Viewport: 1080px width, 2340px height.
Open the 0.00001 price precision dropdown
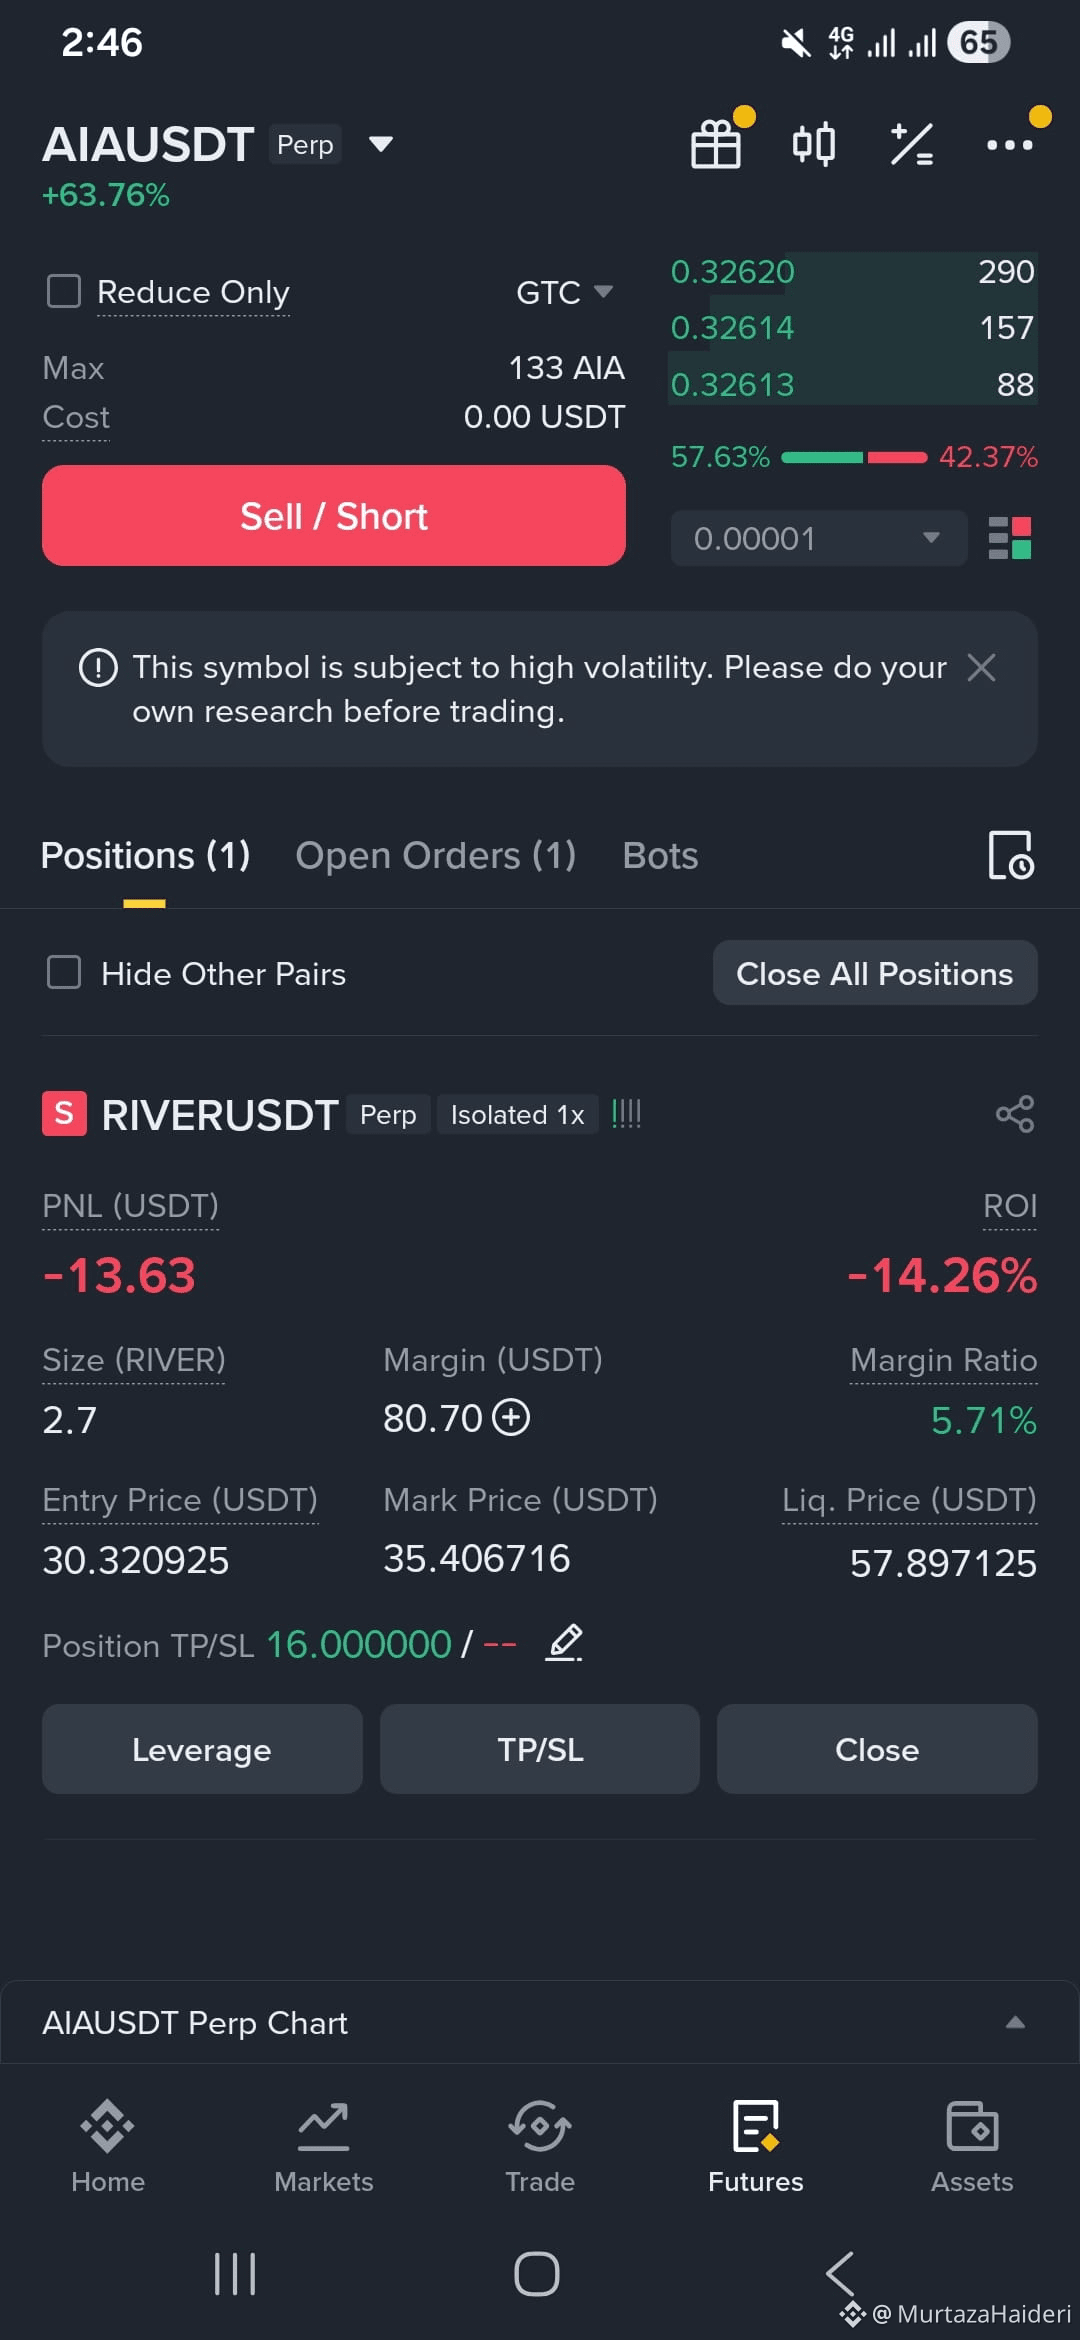(819, 538)
